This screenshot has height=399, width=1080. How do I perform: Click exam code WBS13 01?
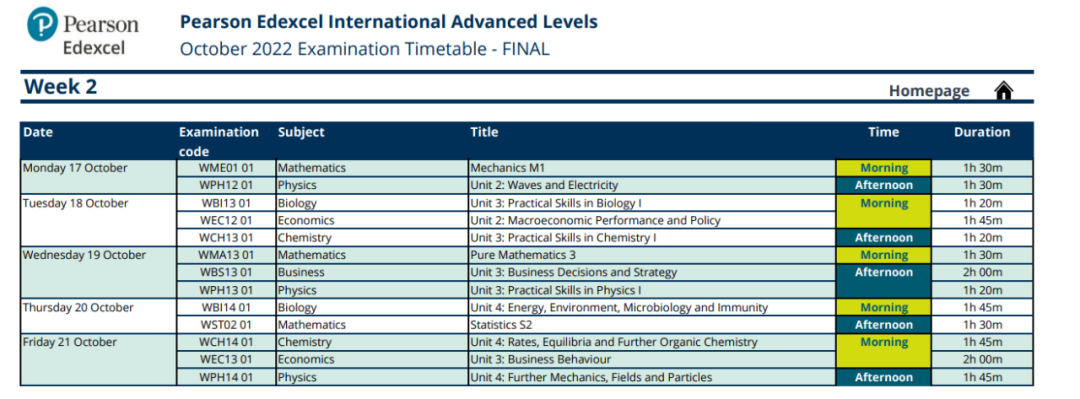[x=226, y=272]
